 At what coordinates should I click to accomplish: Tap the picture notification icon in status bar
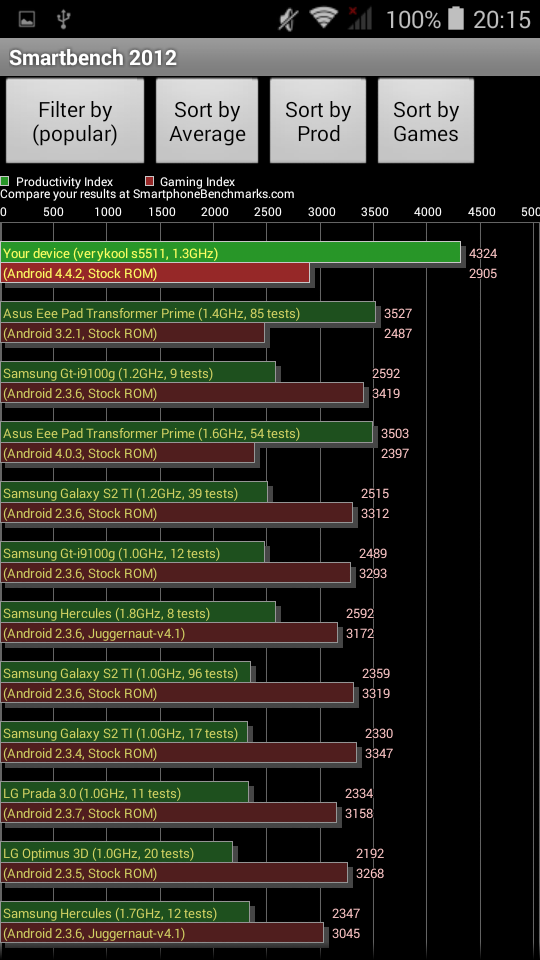pyautogui.click(x=27, y=20)
